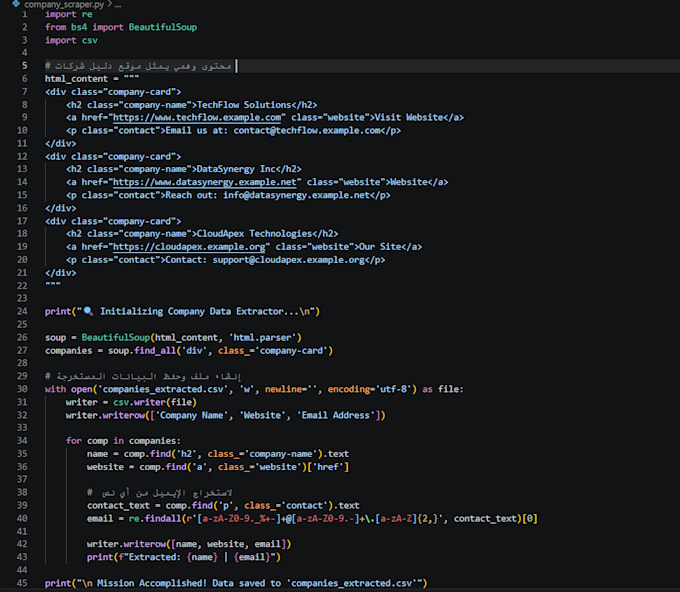Click 'TechFlow Solutions' company name text
The image size is (680, 592).
pos(244,105)
